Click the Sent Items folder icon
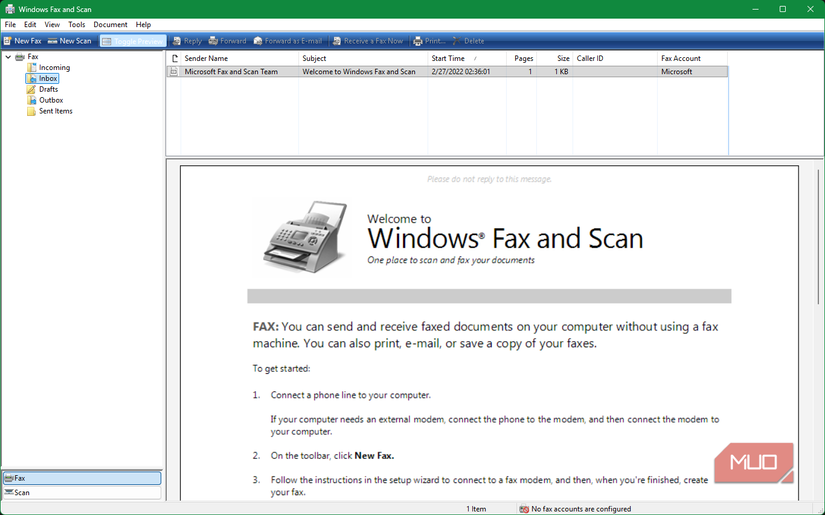This screenshot has height=515, width=825. click(32, 111)
